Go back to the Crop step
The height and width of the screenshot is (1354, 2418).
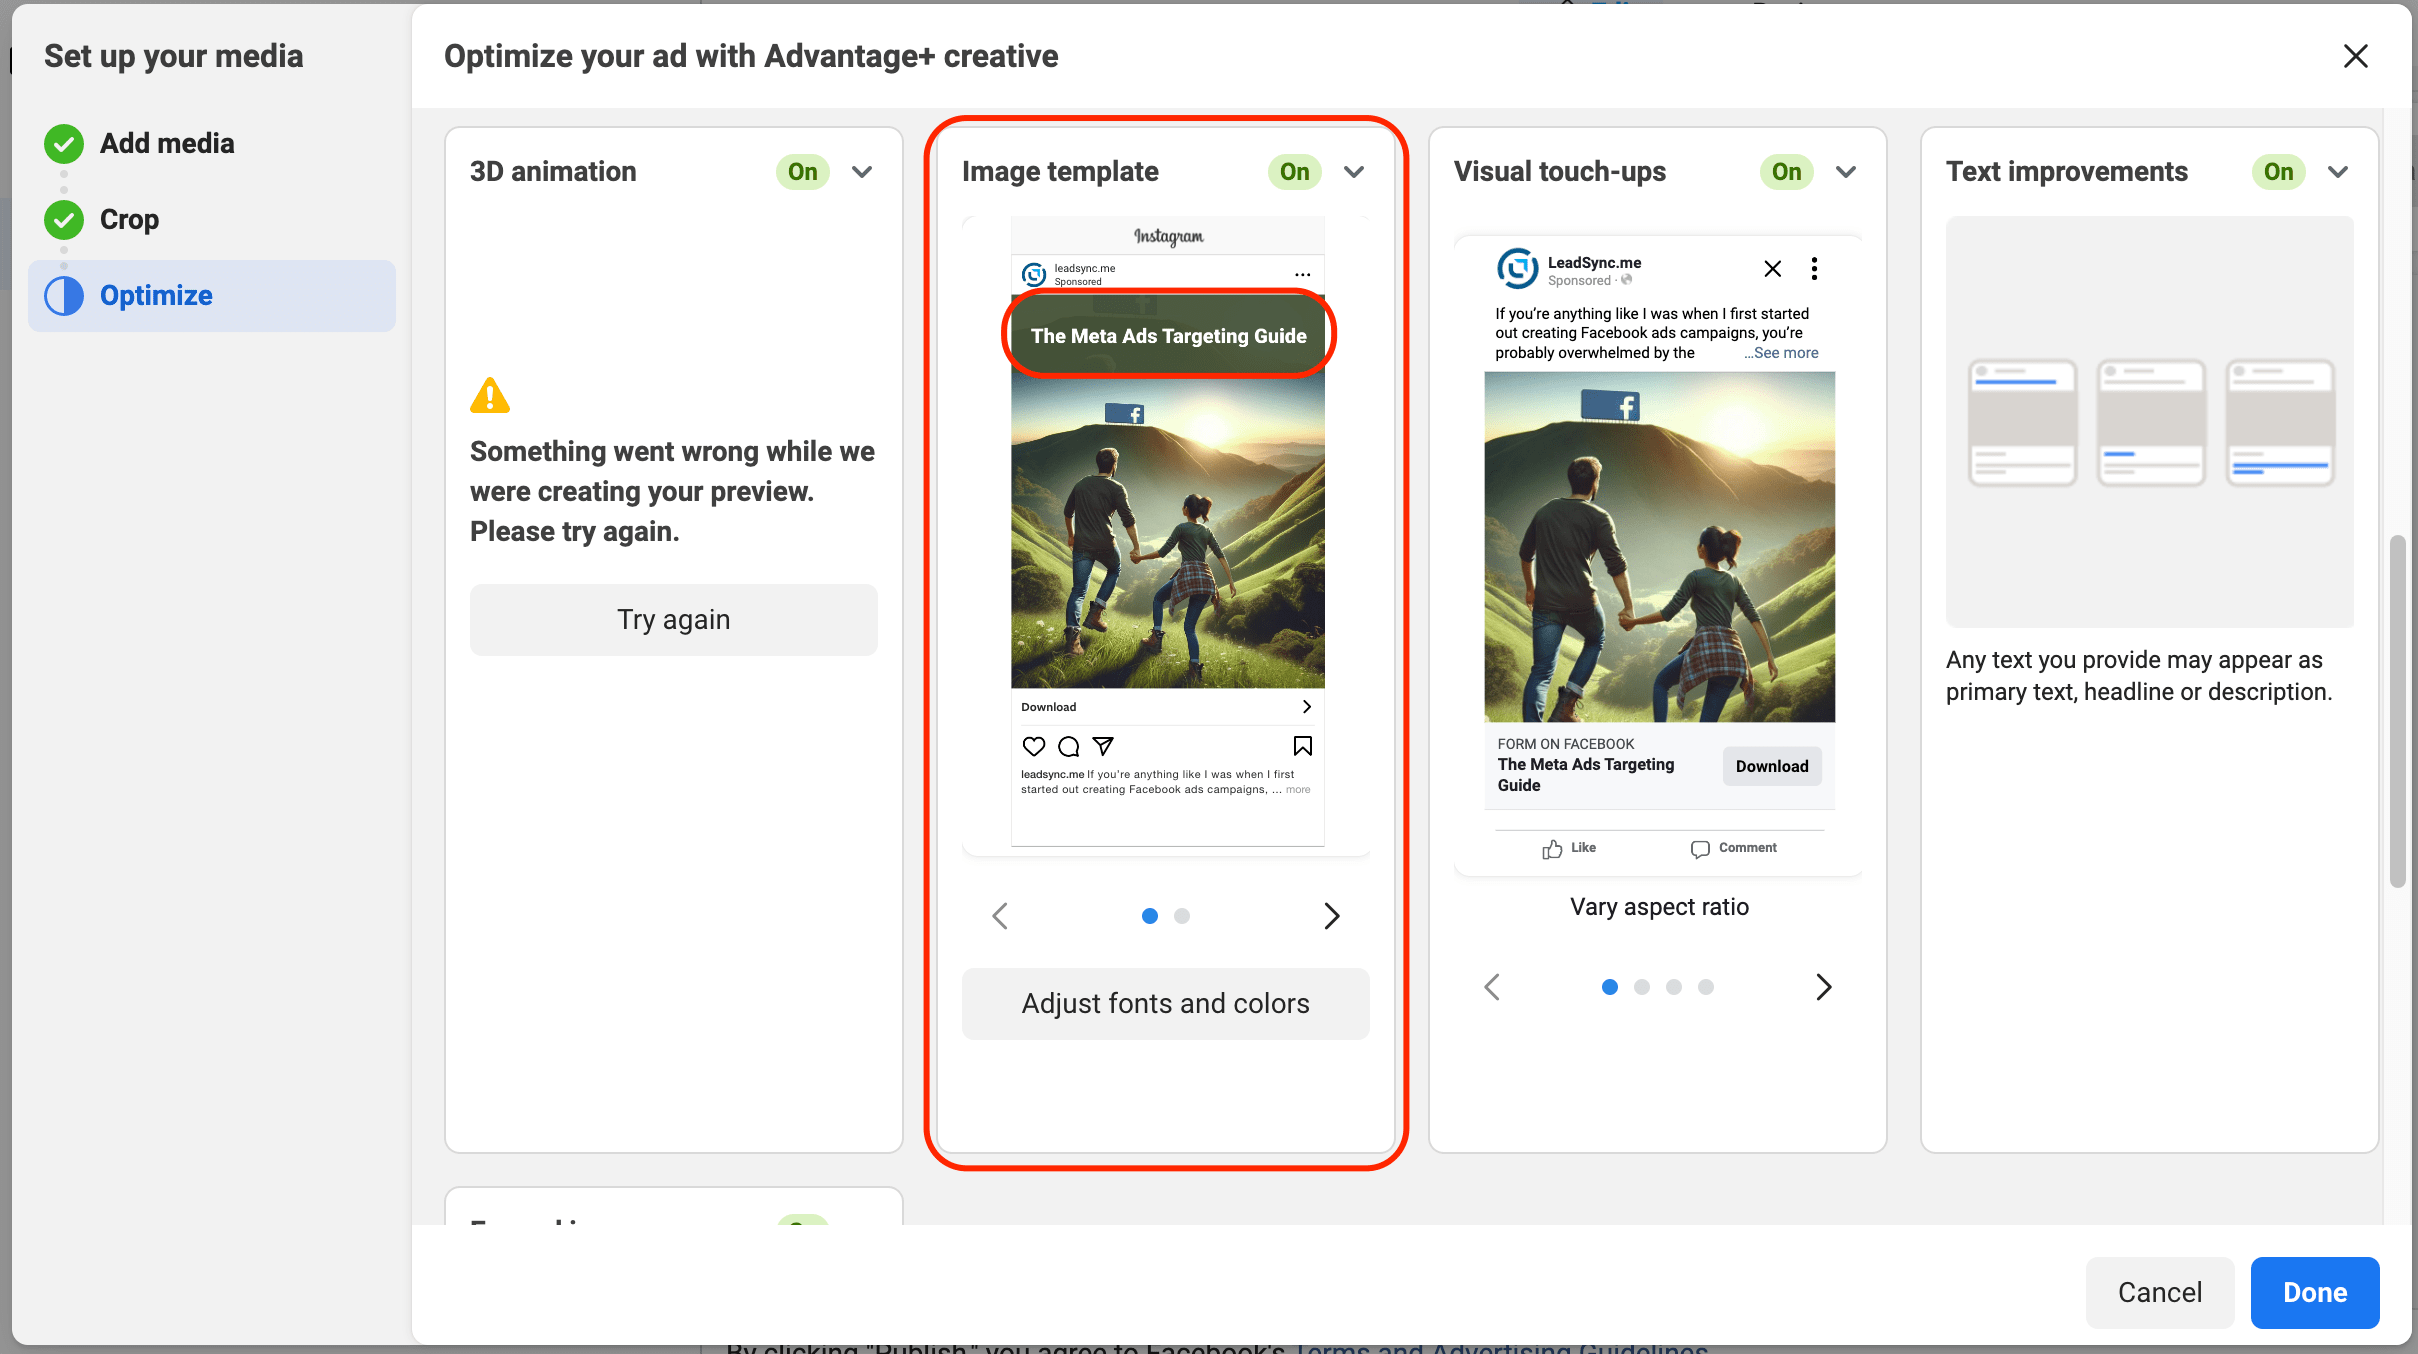128,219
